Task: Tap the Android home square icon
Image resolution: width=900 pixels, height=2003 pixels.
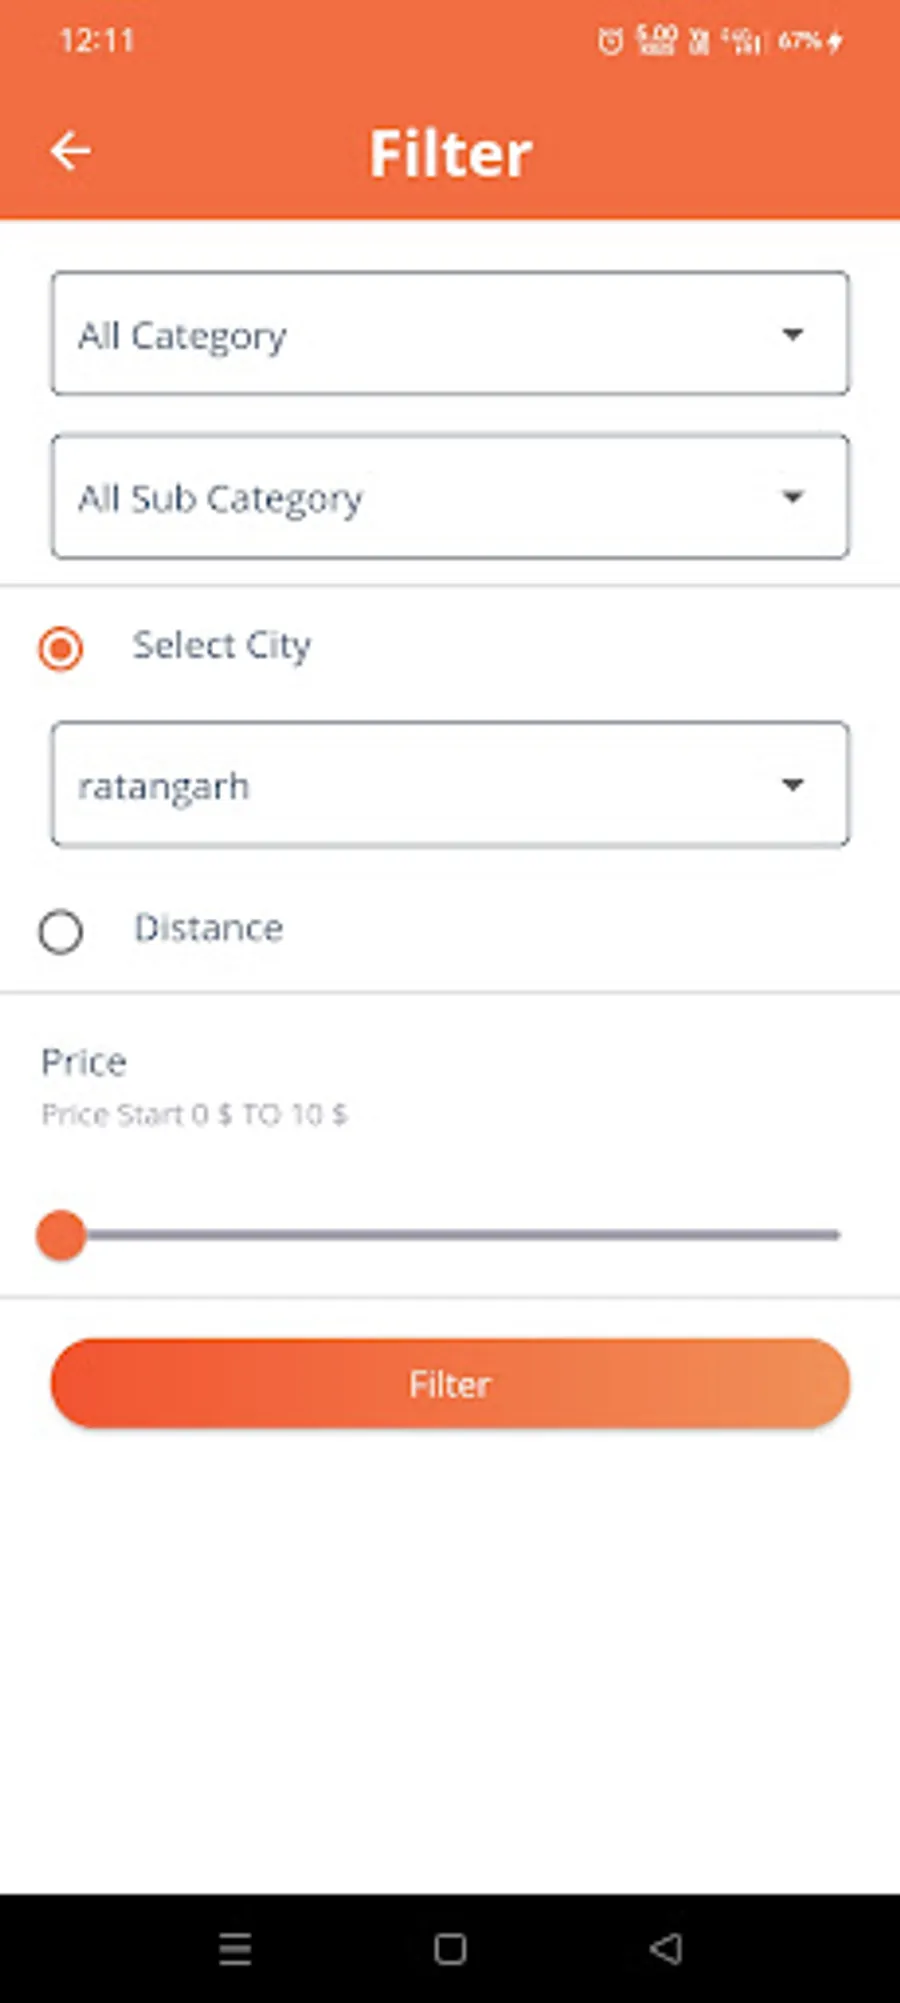Action: tap(450, 1948)
